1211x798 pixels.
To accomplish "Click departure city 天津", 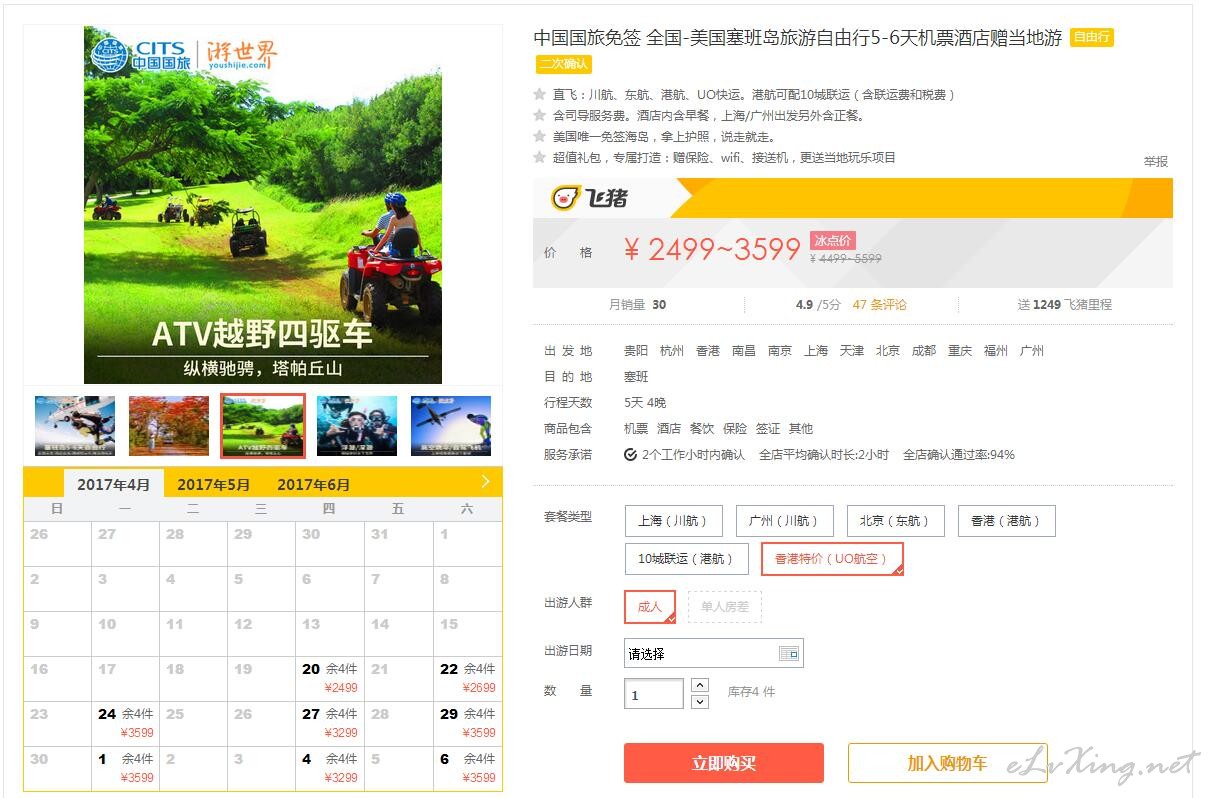I will click(852, 351).
